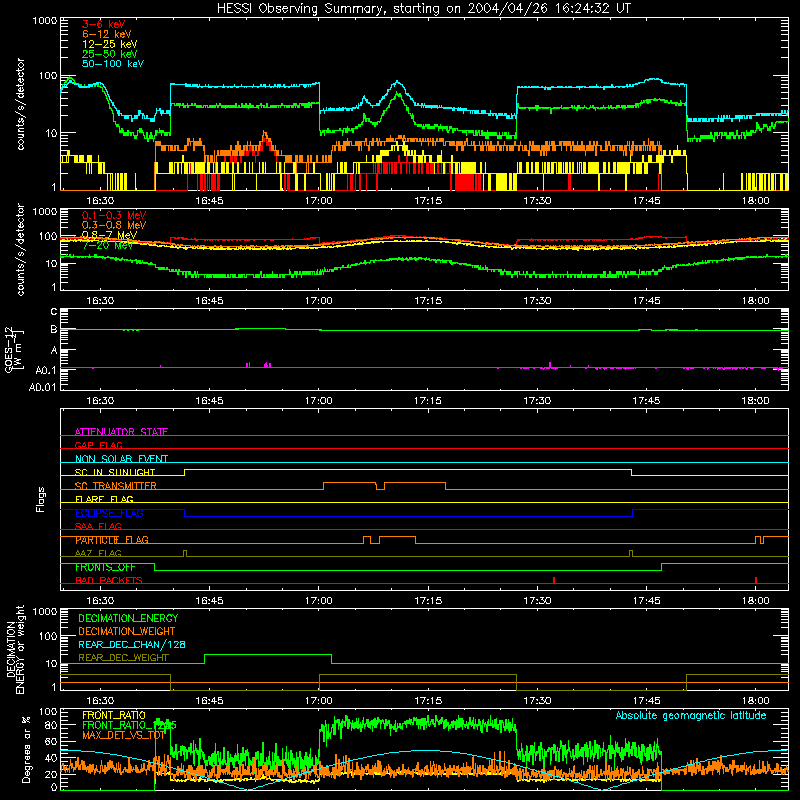The width and height of the screenshot is (800, 800).
Task: Click the NON_SOLAR_EVENT flag label
Action: click(x=121, y=459)
